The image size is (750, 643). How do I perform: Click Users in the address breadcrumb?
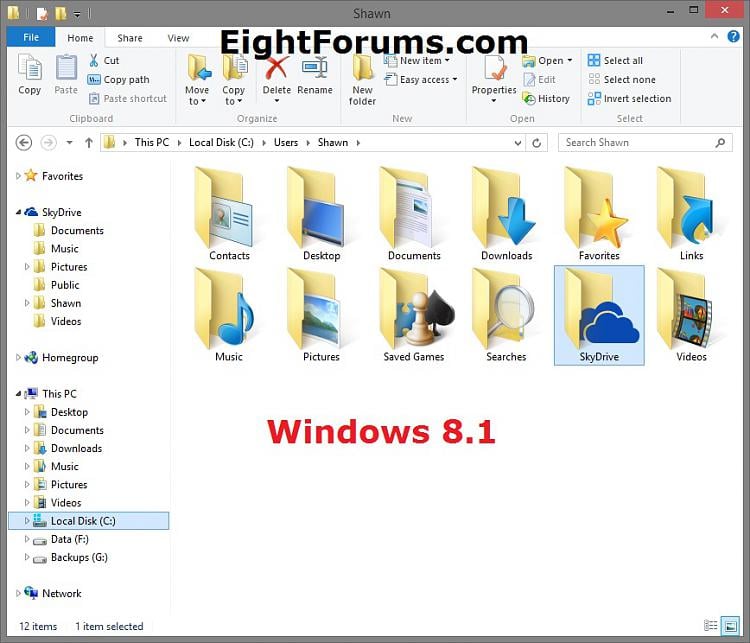[x=286, y=143]
